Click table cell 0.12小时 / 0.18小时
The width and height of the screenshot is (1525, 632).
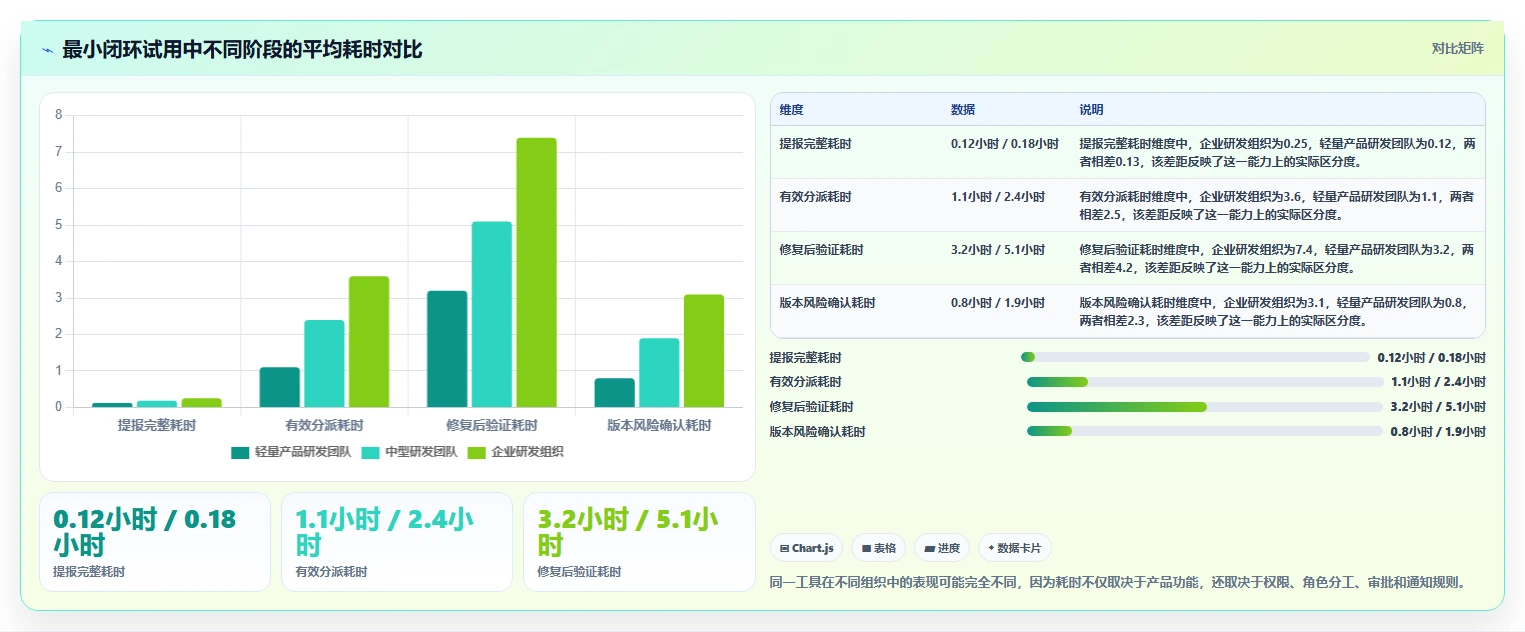[x=1005, y=144]
